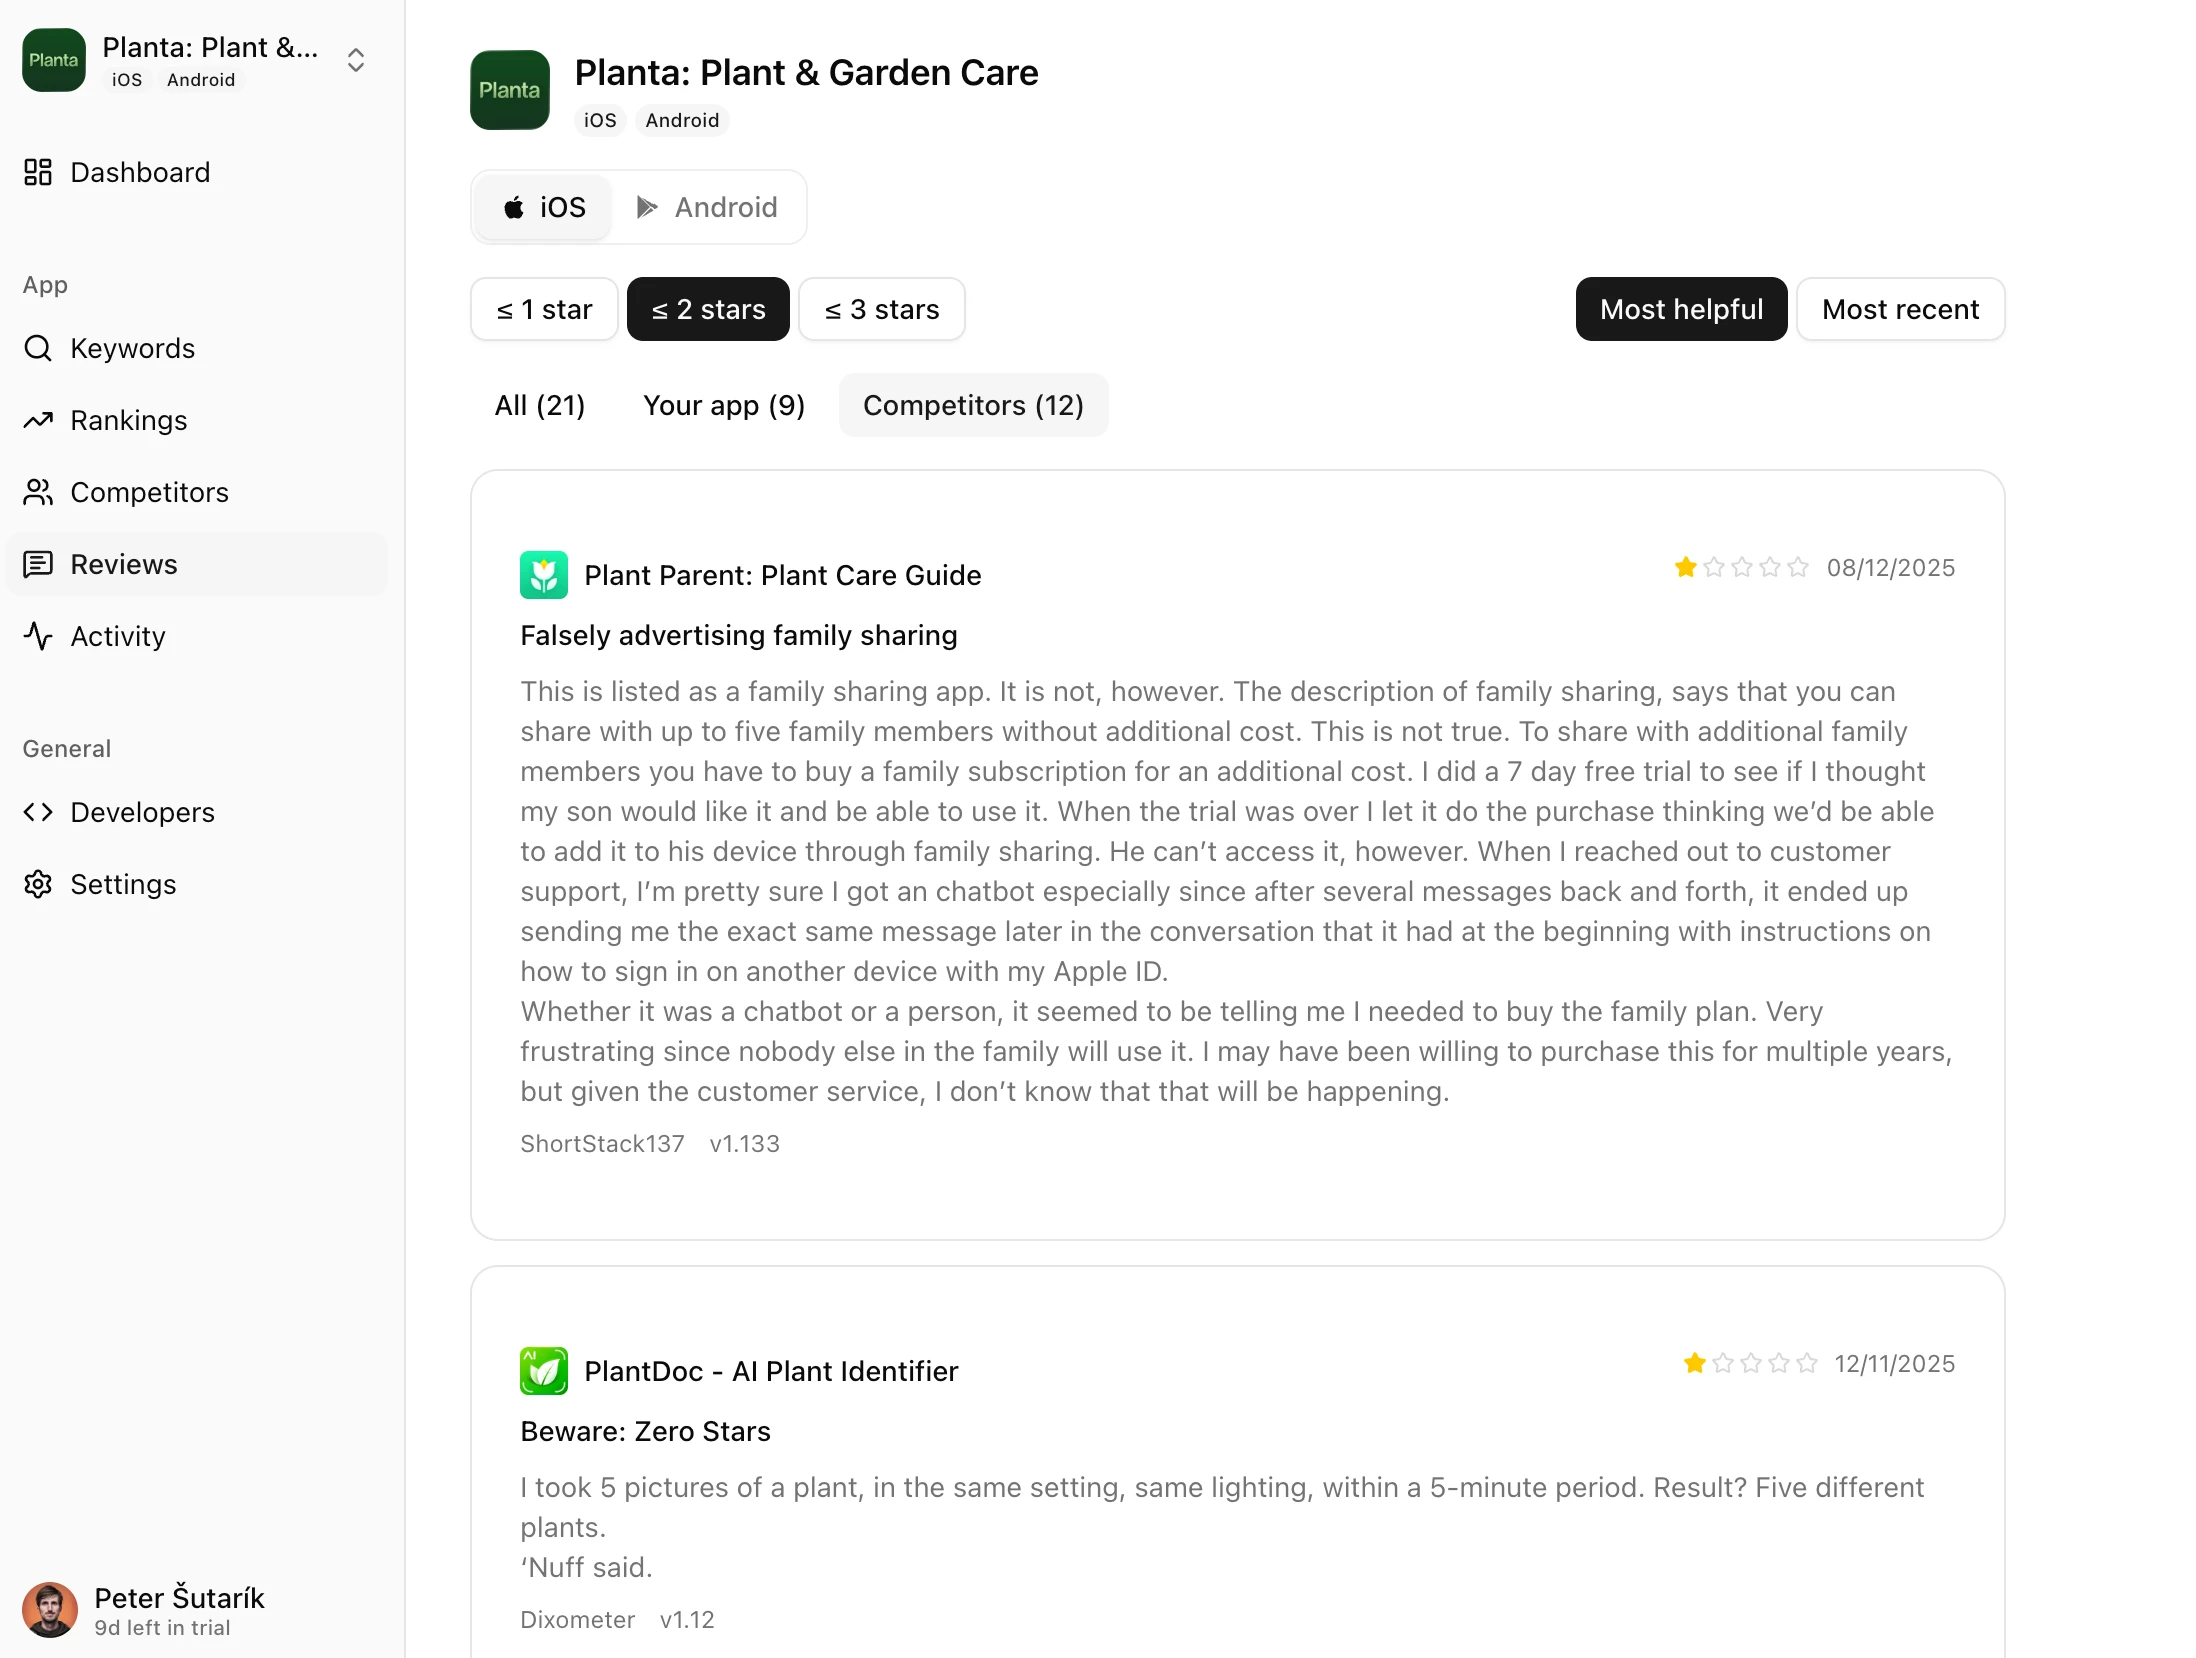Sort reviews by Most helpful

coord(1681,309)
